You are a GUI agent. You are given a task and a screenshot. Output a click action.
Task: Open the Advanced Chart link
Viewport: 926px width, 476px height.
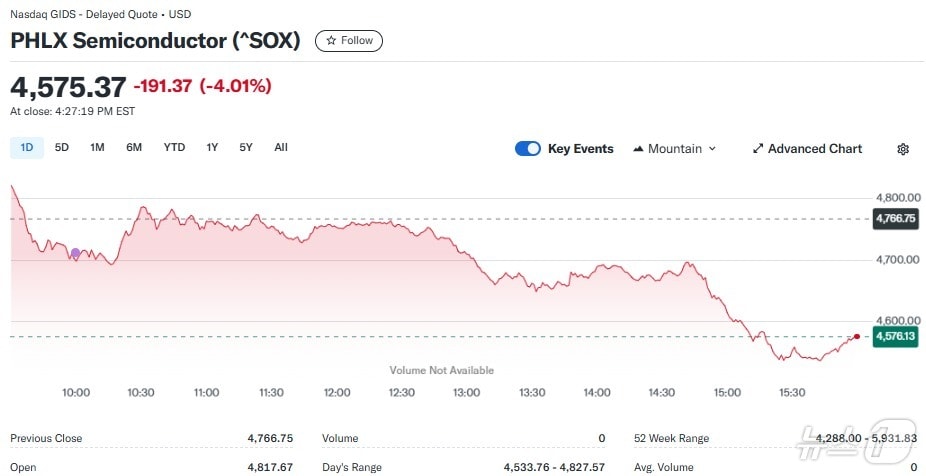[x=814, y=149]
